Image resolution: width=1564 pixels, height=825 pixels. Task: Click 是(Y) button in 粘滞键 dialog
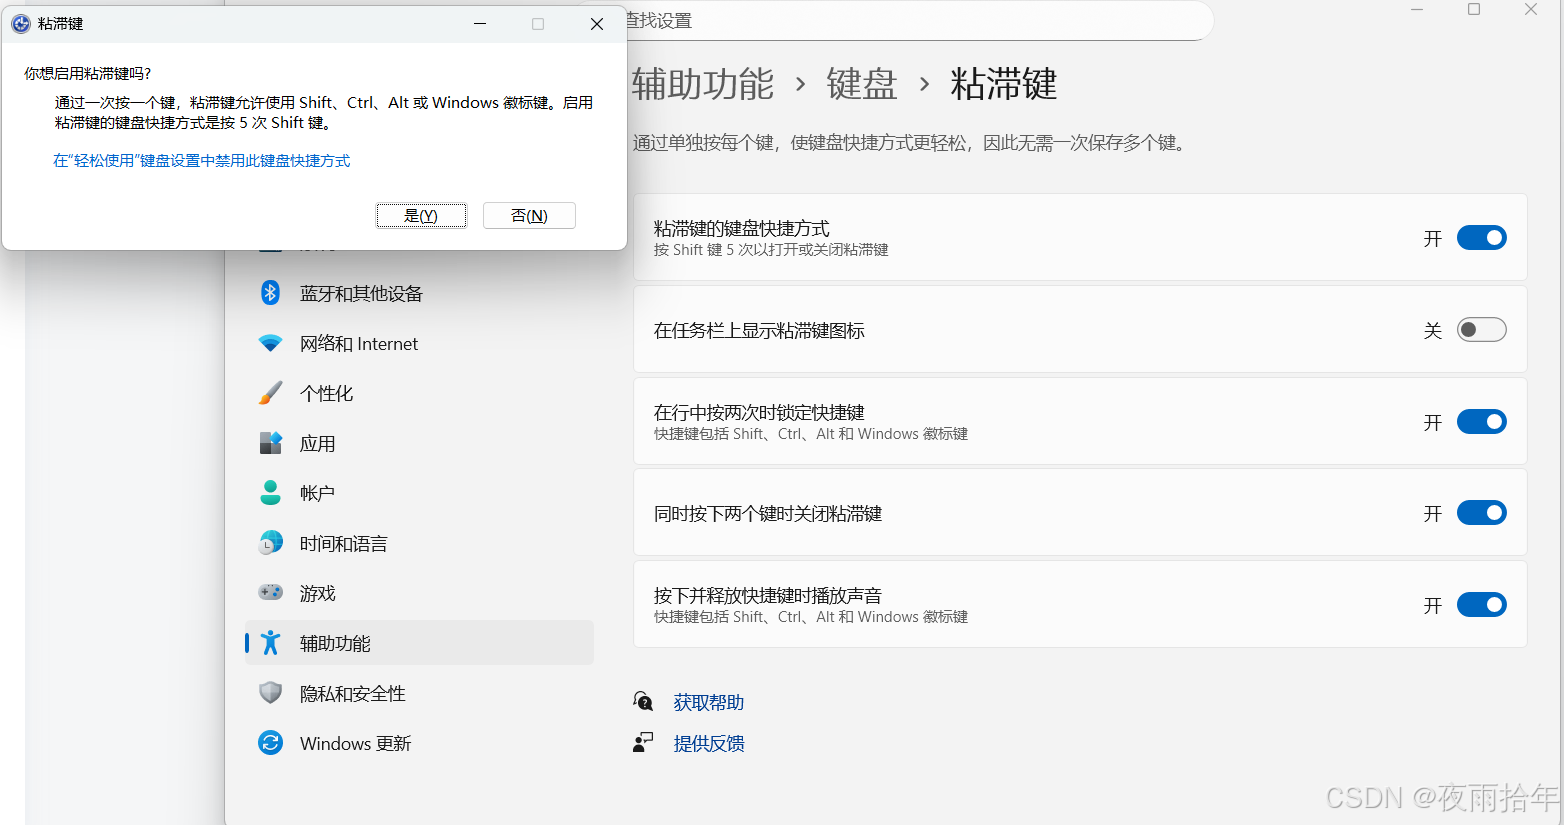click(x=421, y=216)
